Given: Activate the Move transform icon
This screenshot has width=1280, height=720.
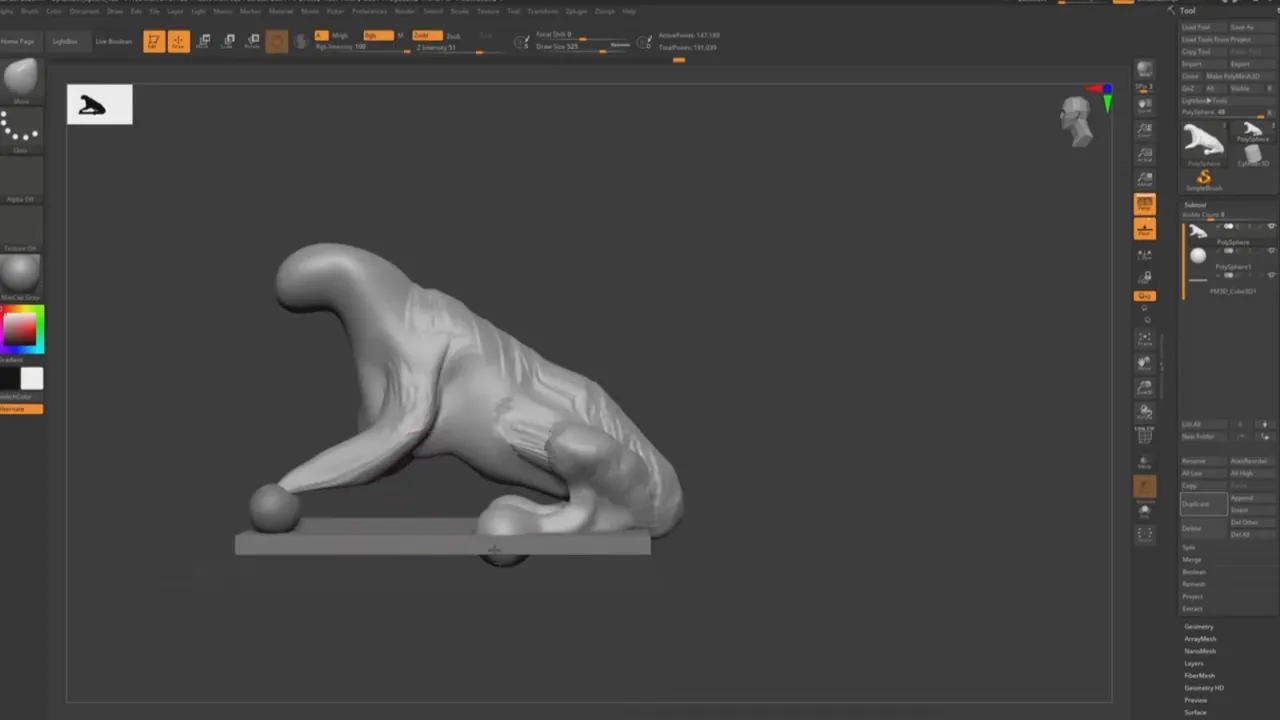Looking at the screenshot, I should [203, 42].
